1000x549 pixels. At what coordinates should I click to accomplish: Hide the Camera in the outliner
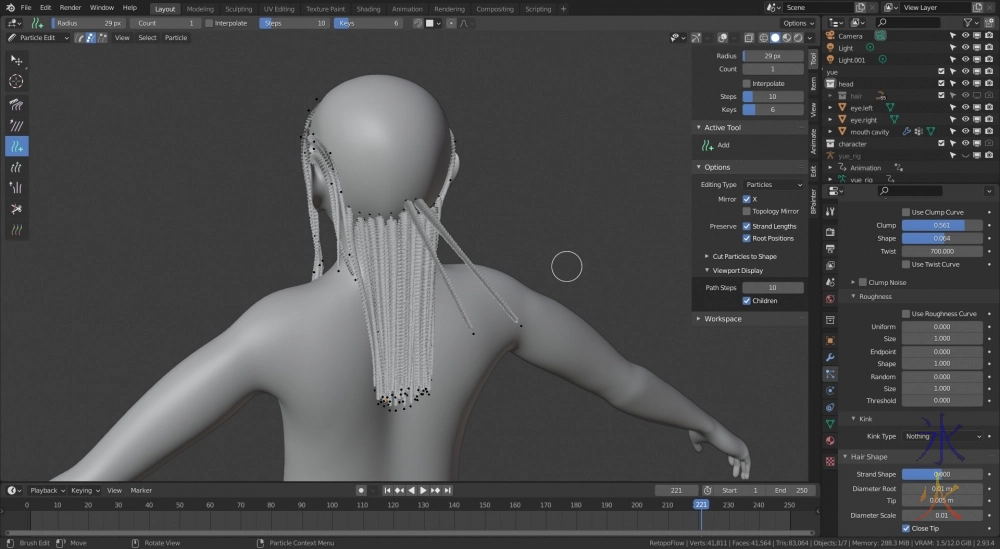click(965, 36)
